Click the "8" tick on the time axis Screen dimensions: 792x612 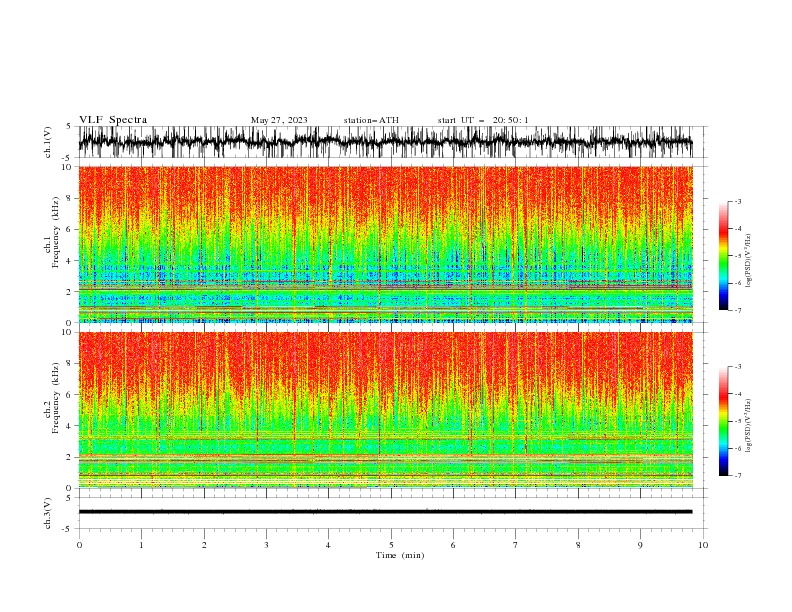[x=578, y=545]
